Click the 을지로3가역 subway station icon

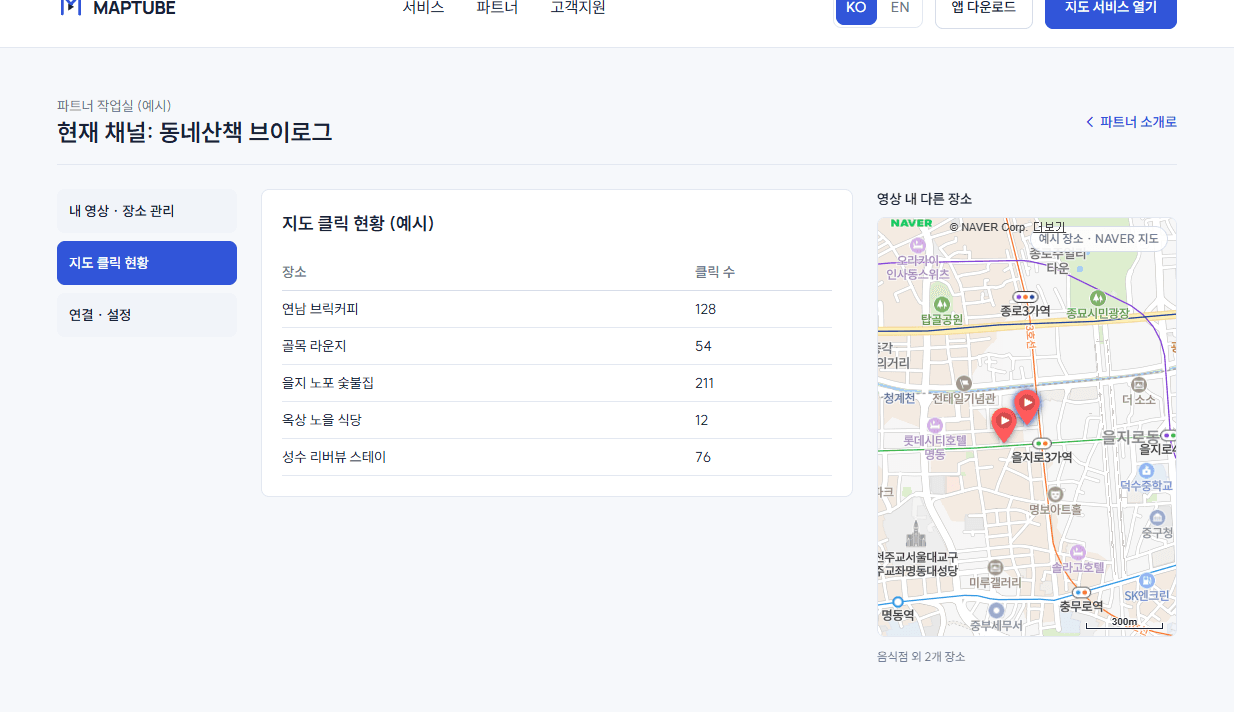pos(1041,443)
